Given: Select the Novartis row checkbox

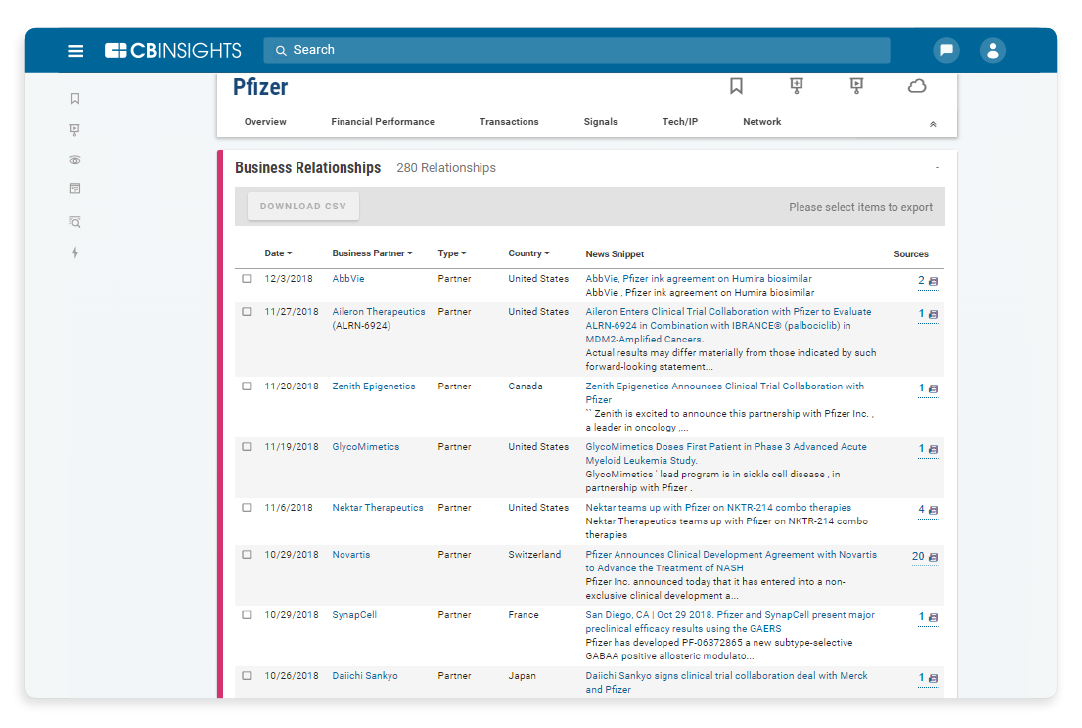Looking at the screenshot, I should click(247, 555).
